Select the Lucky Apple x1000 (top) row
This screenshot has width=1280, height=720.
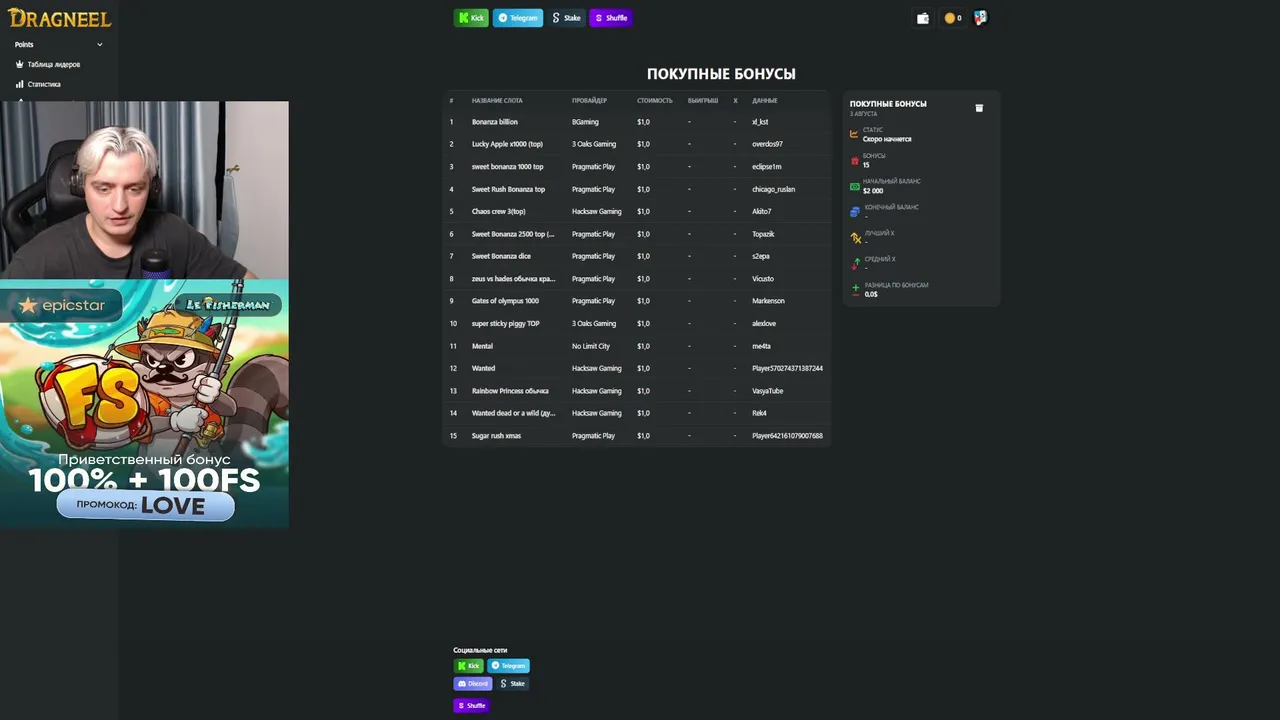tap(637, 144)
